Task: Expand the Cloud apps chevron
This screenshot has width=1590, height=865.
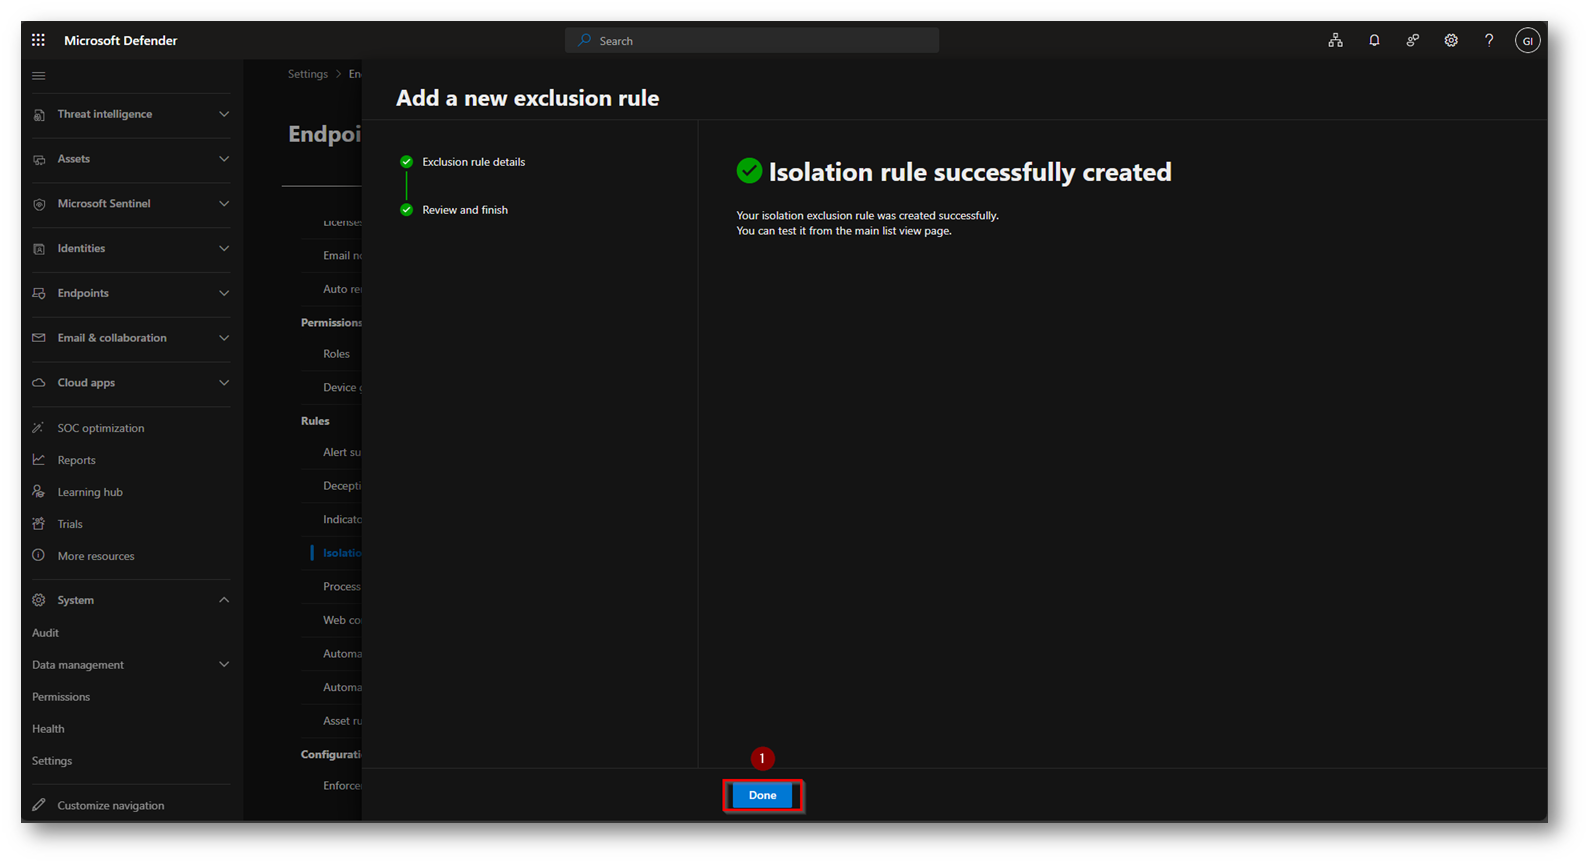Action: coord(224,383)
